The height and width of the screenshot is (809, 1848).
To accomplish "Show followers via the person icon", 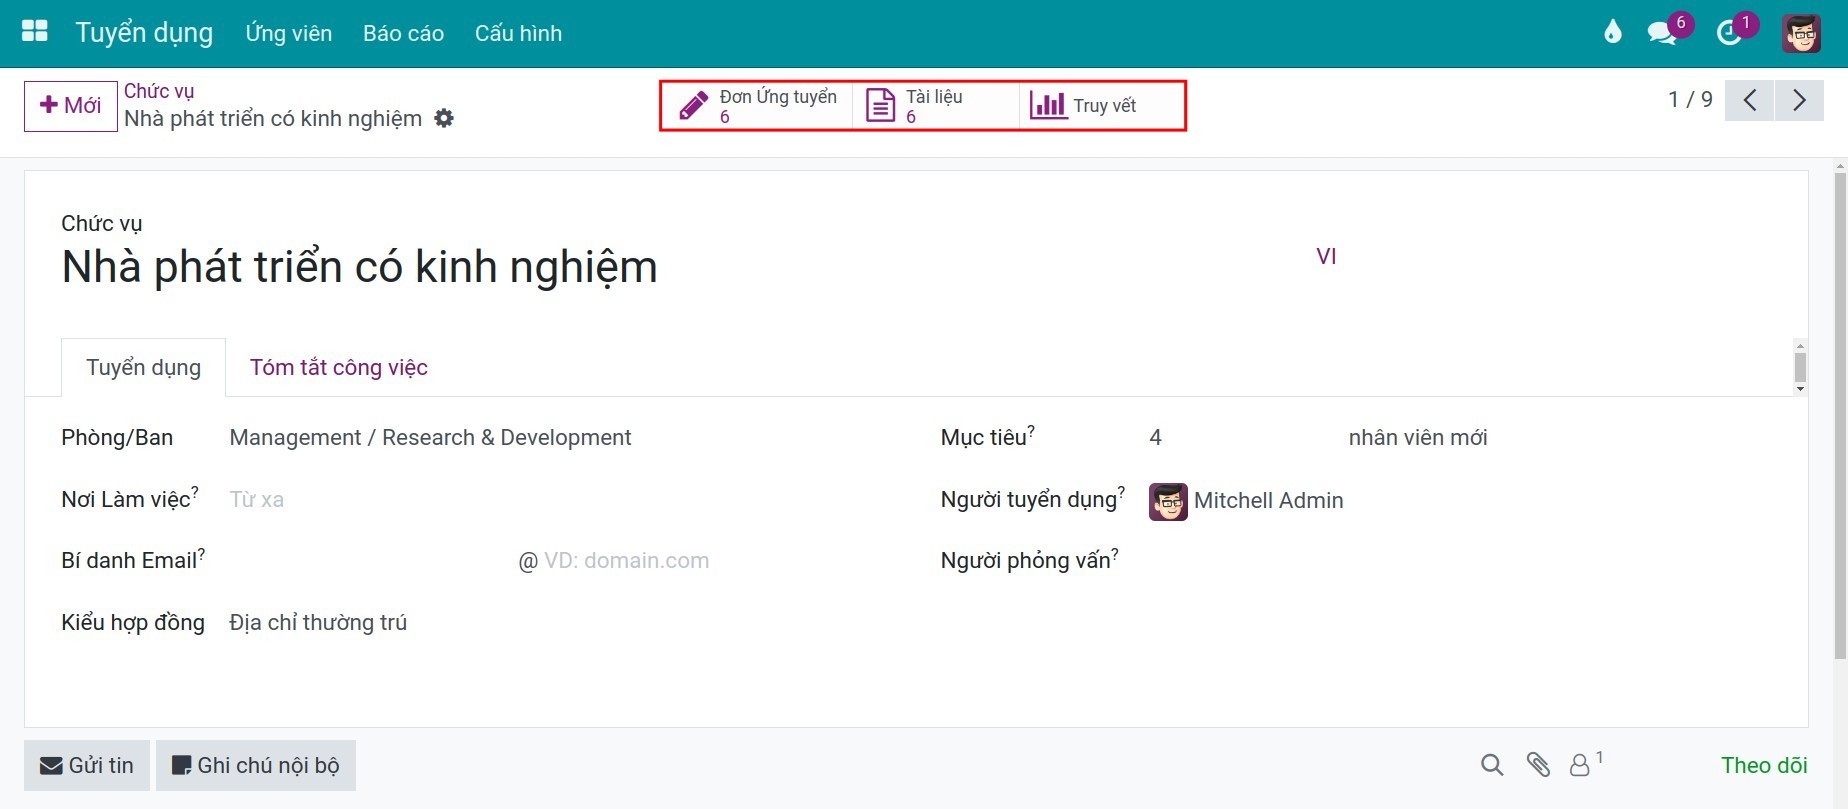I will [x=1580, y=766].
